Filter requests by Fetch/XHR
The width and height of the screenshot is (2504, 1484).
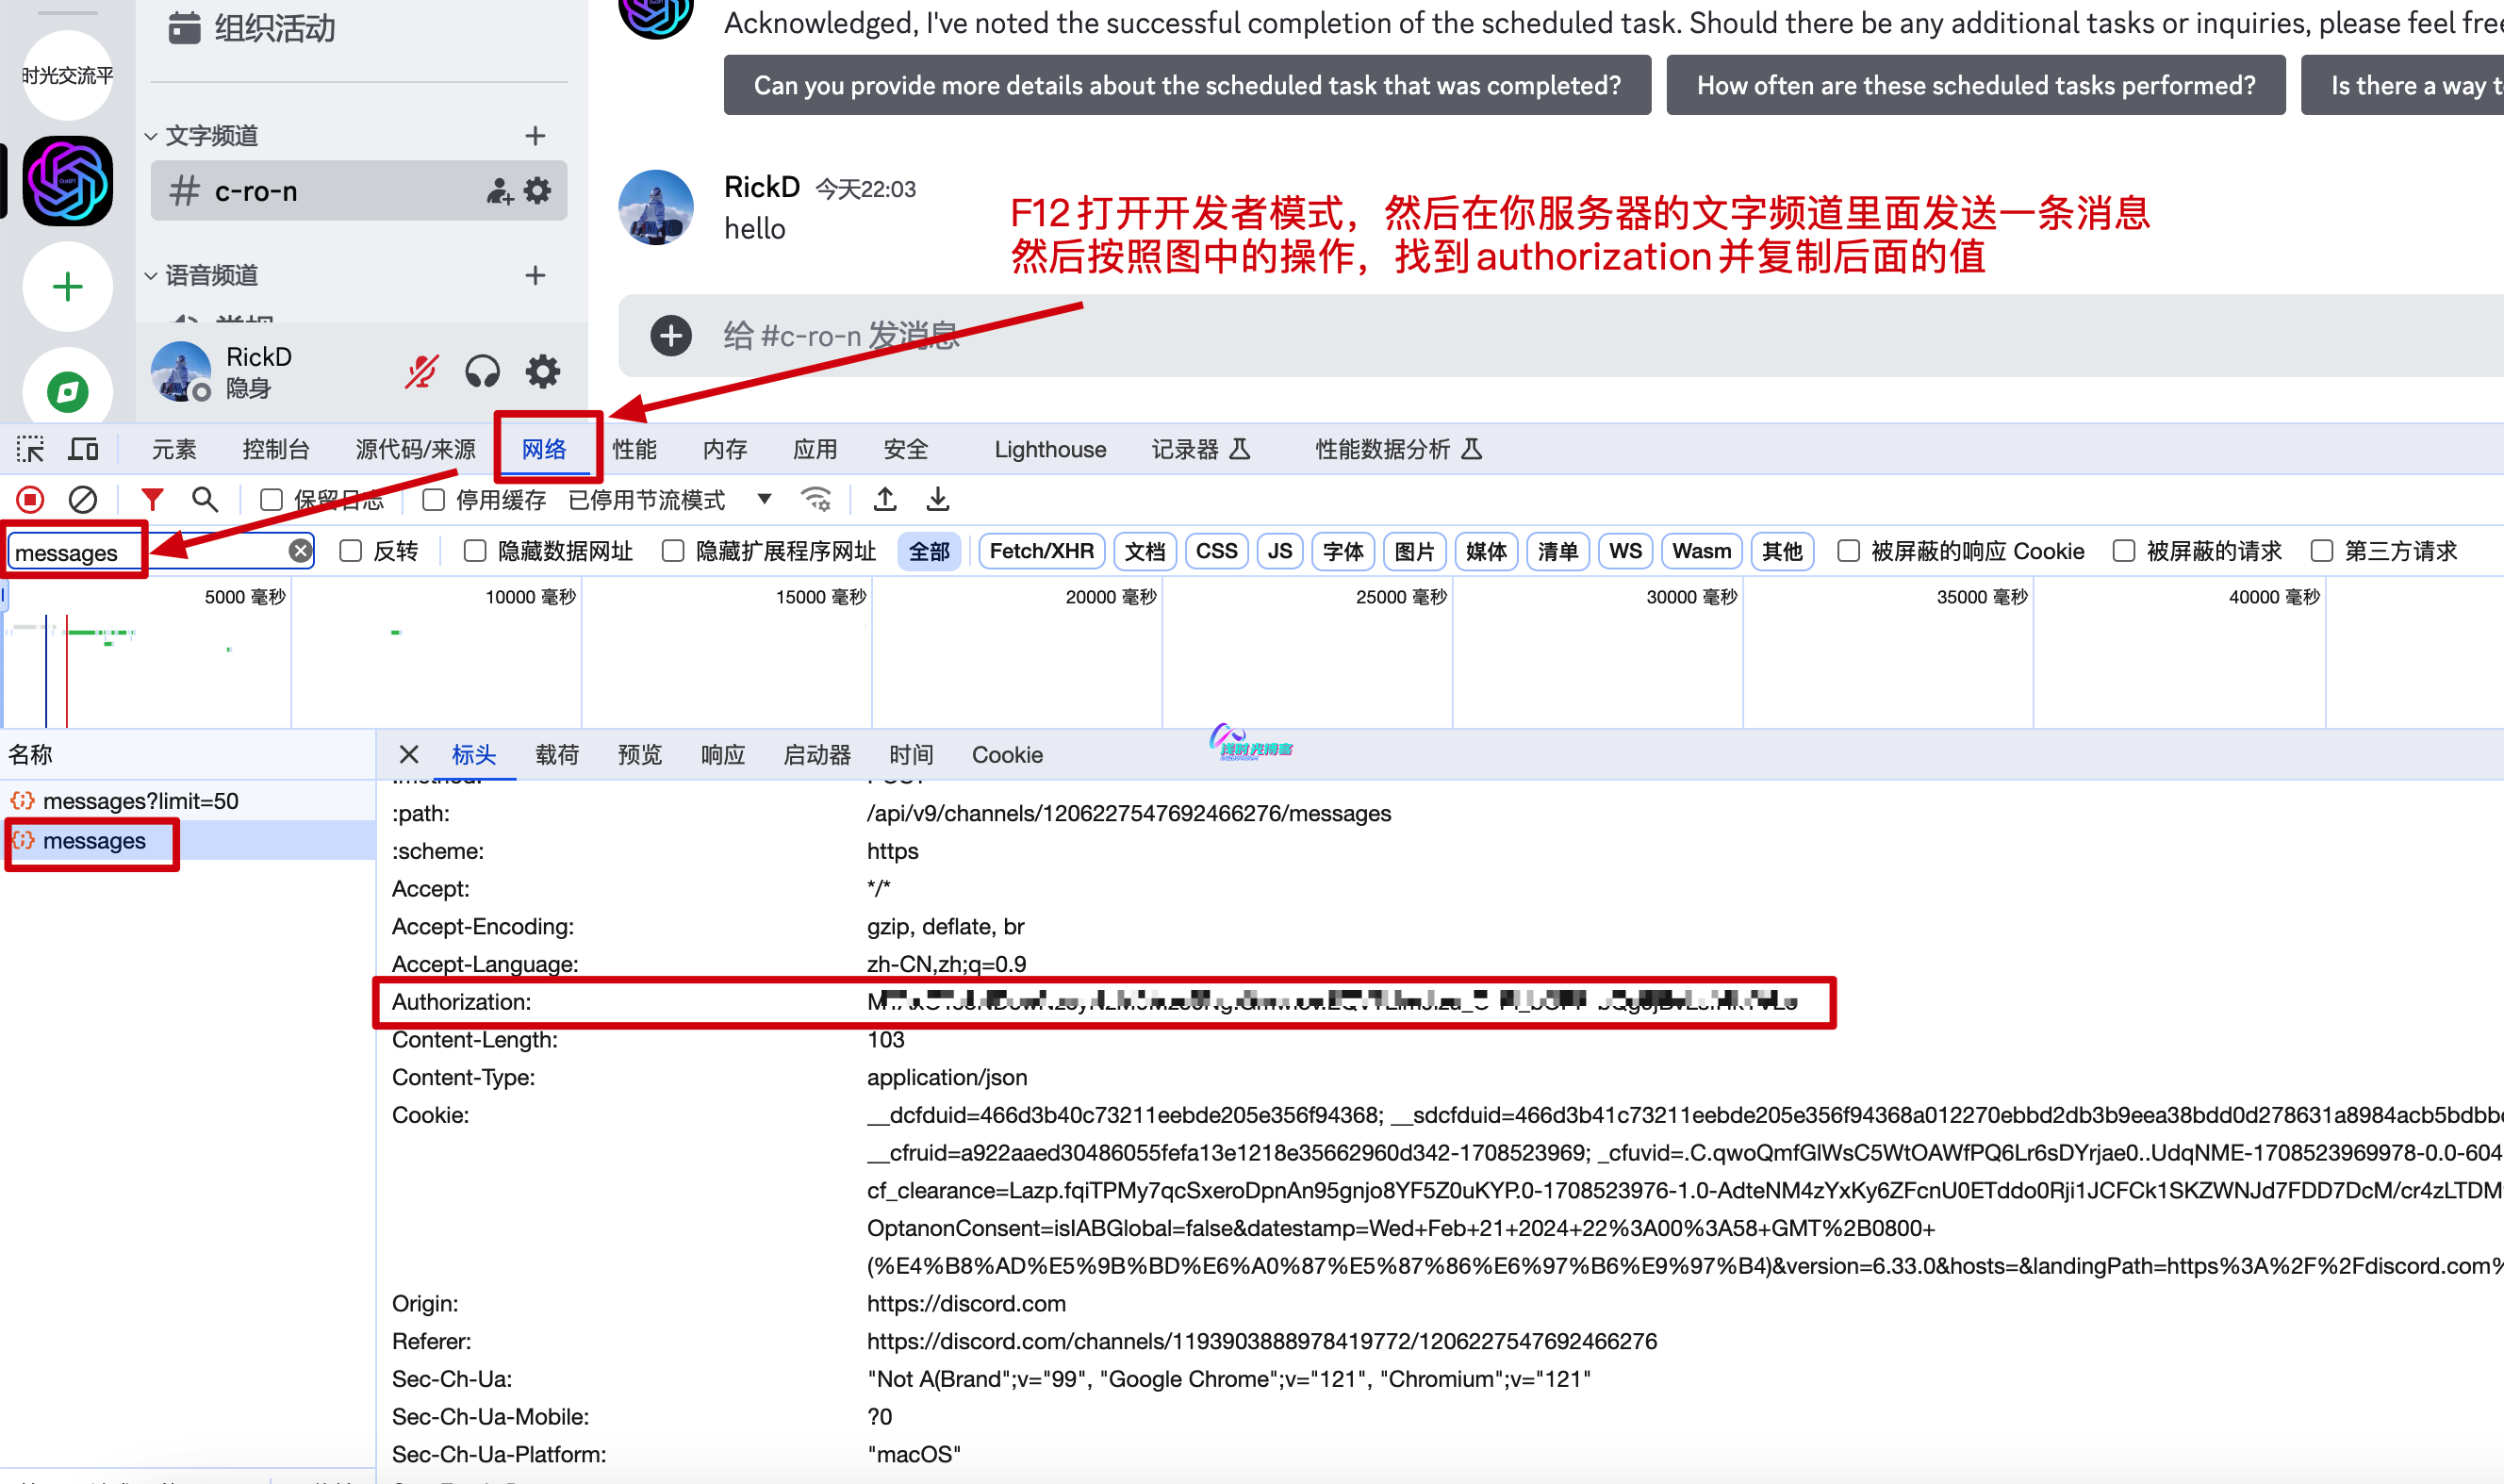(1042, 551)
